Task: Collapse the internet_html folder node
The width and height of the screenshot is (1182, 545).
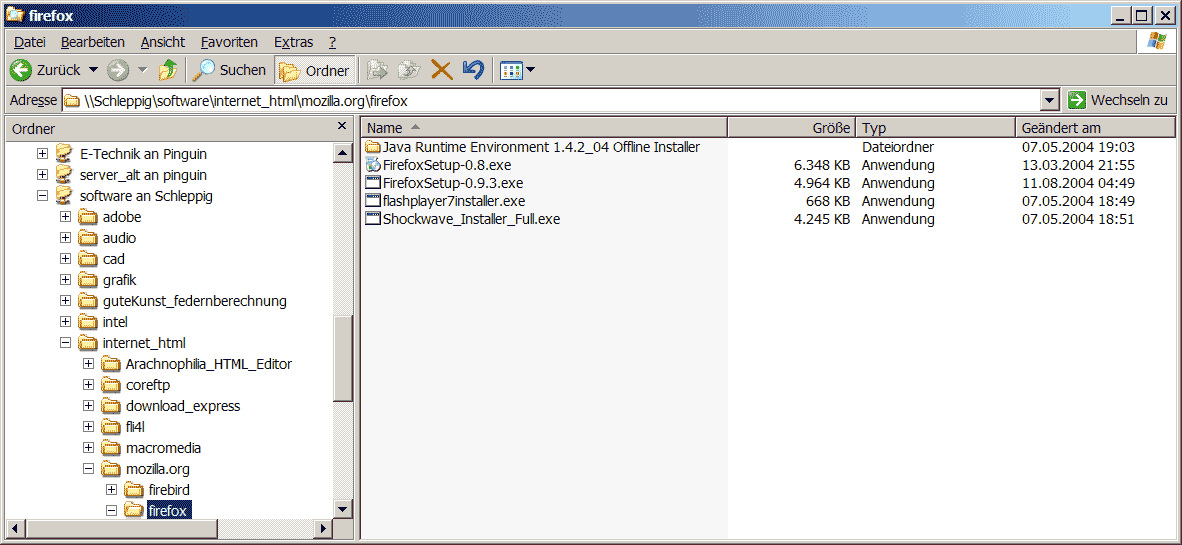Action: click(66, 343)
